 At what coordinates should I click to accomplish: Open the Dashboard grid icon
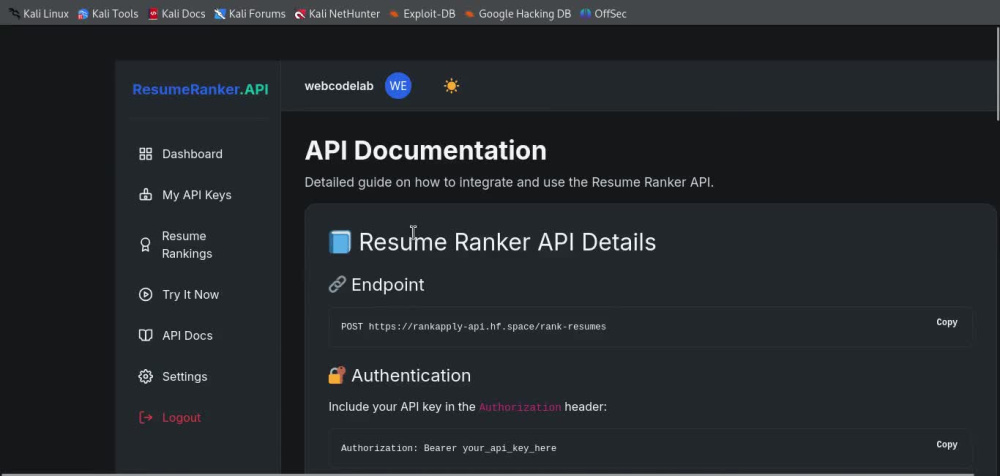coord(145,154)
